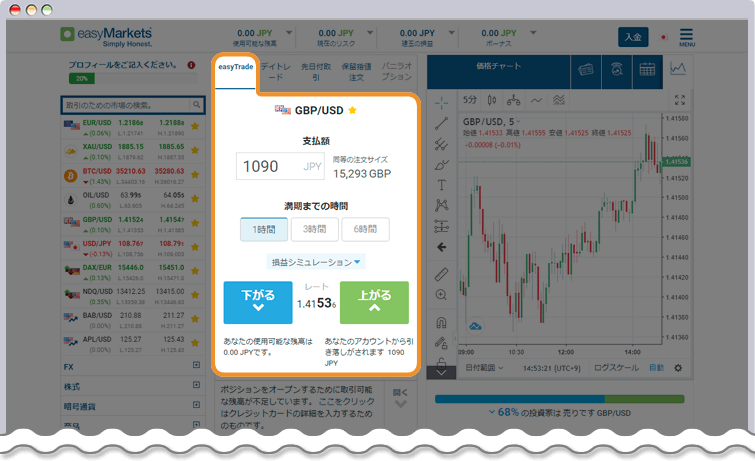
Task: Click 5分 timeframe selector
Action: tap(470, 100)
